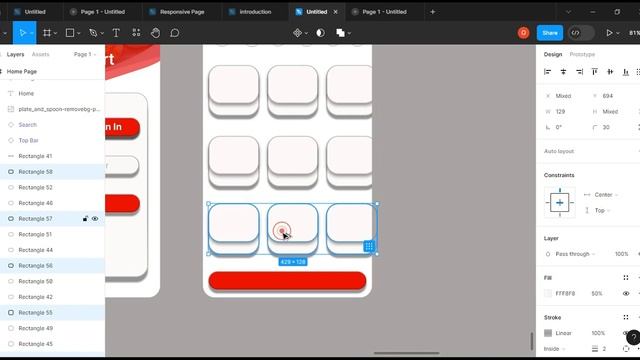Click the FFF8F8 fill color swatch

click(x=548, y=293)
